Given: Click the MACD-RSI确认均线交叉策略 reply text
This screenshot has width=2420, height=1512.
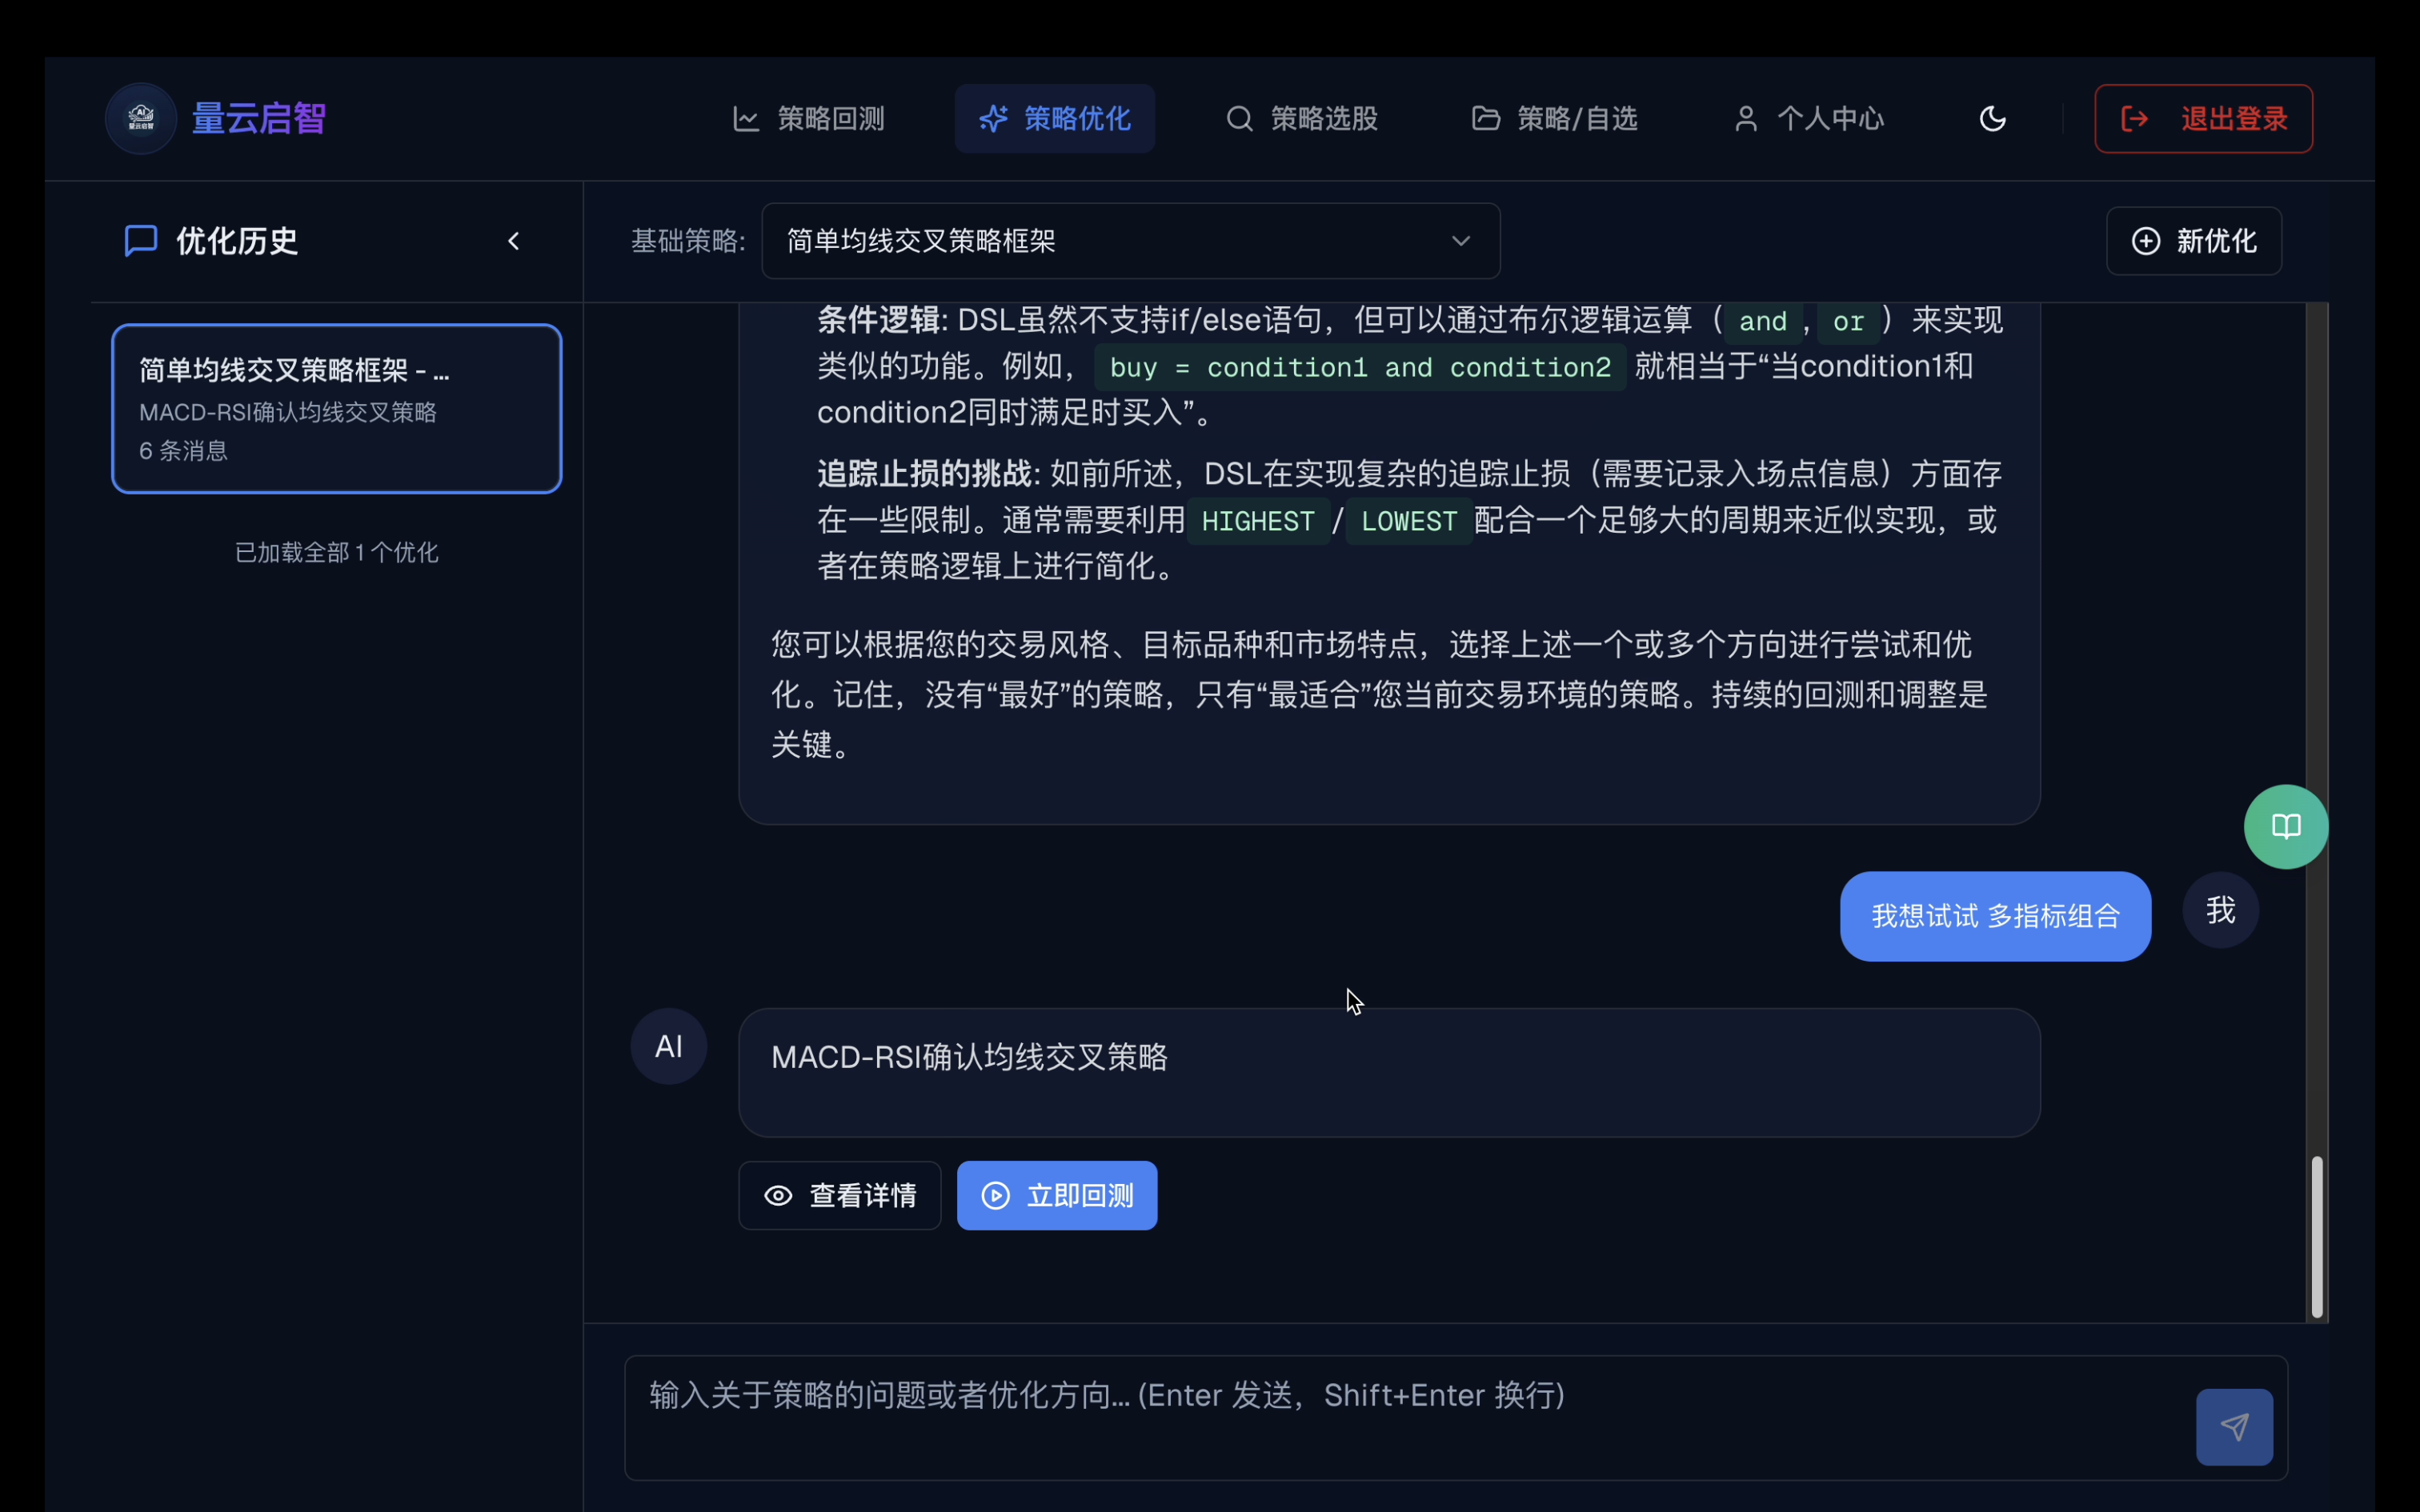Looking at the screenshot, I should [x=969, y=1057].
